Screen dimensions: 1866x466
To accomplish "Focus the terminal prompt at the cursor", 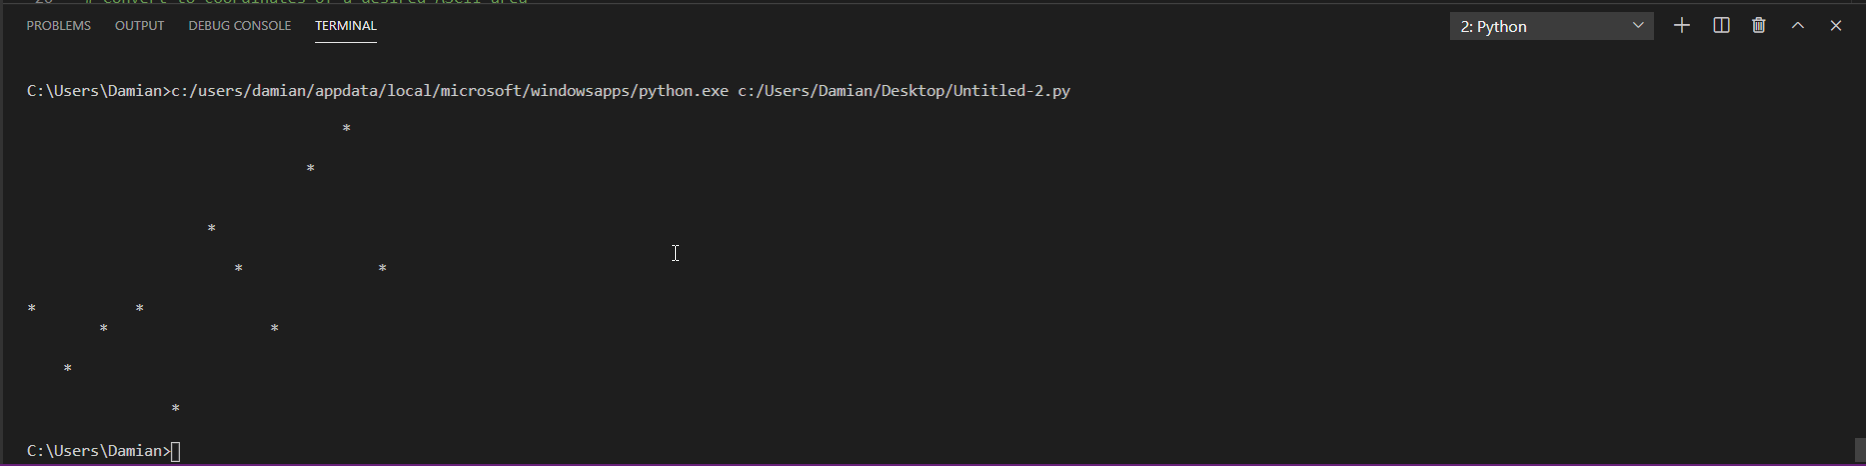I will coord(176,451).
